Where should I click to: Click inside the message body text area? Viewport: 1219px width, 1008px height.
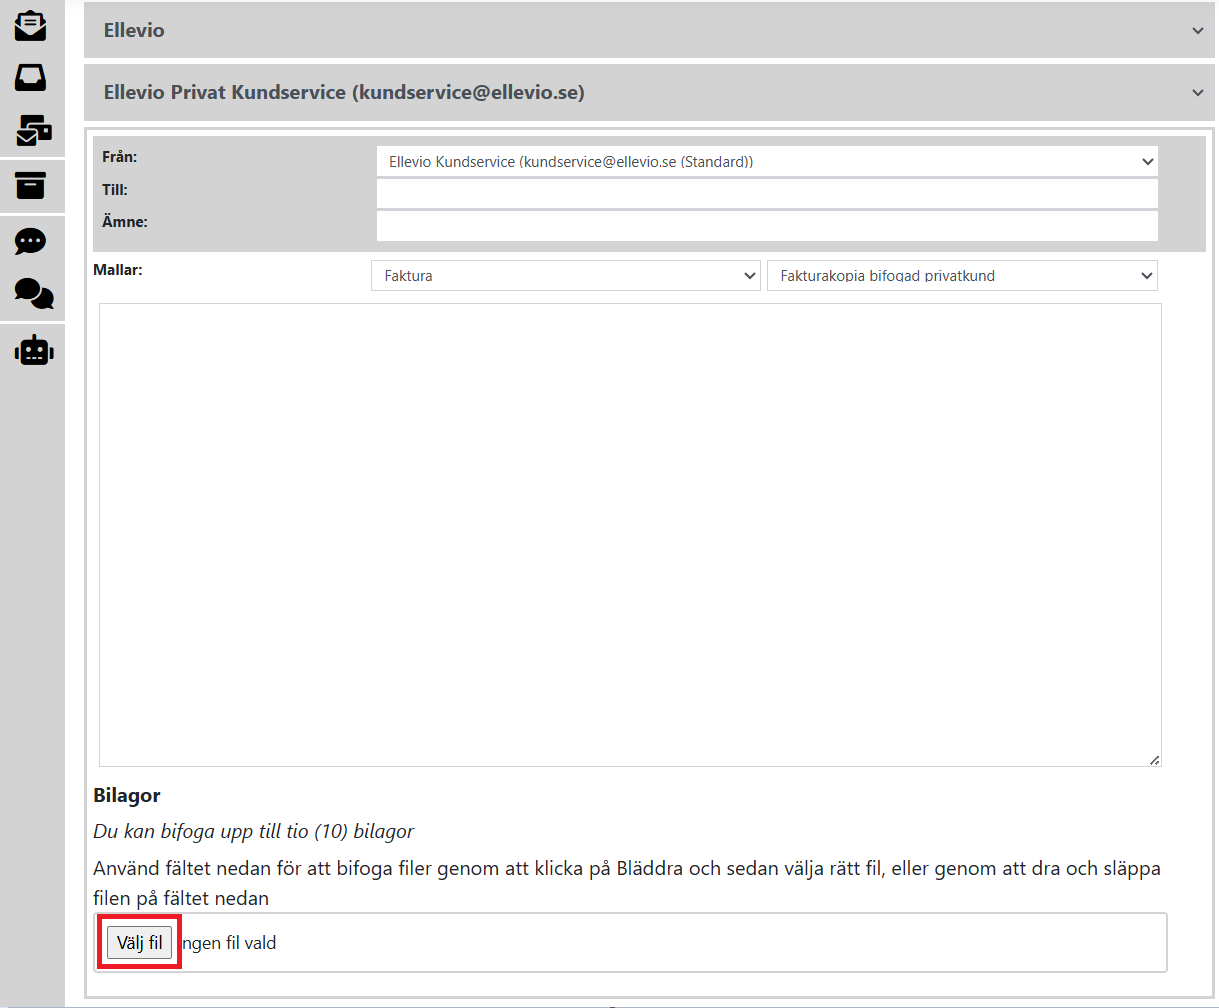[x=630, y=535]
